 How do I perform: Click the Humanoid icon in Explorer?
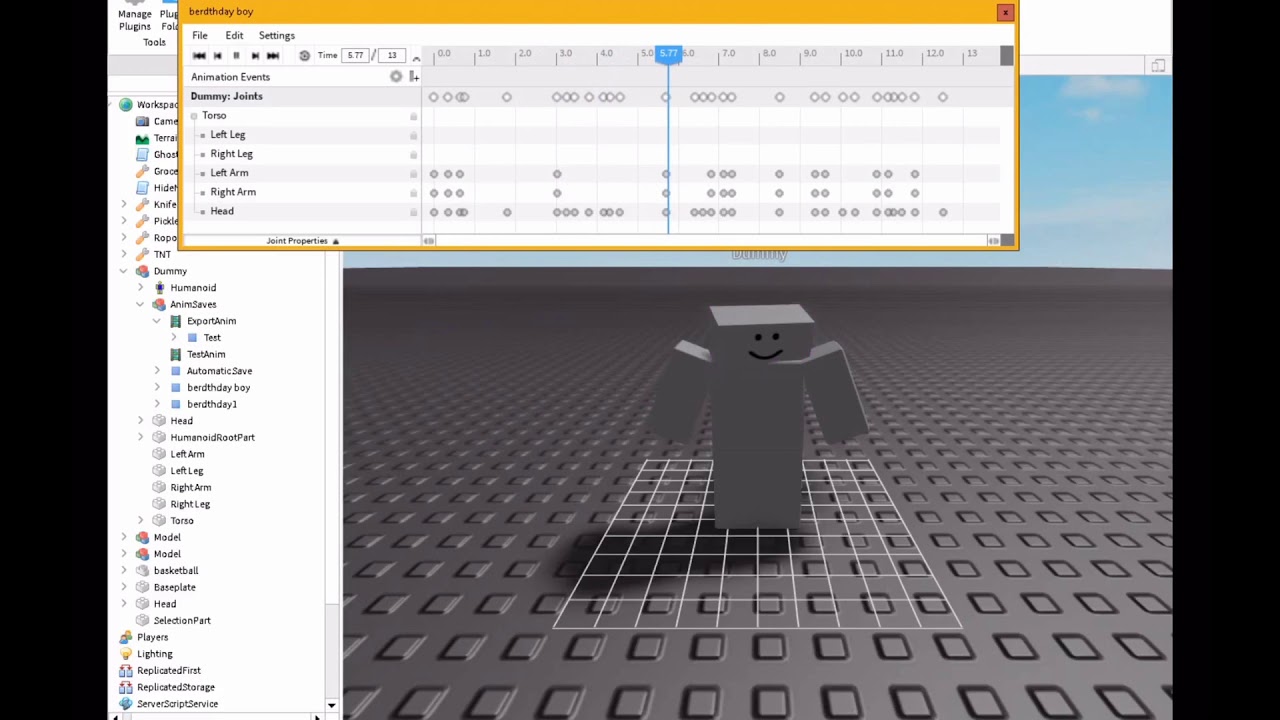click(159, 288)
